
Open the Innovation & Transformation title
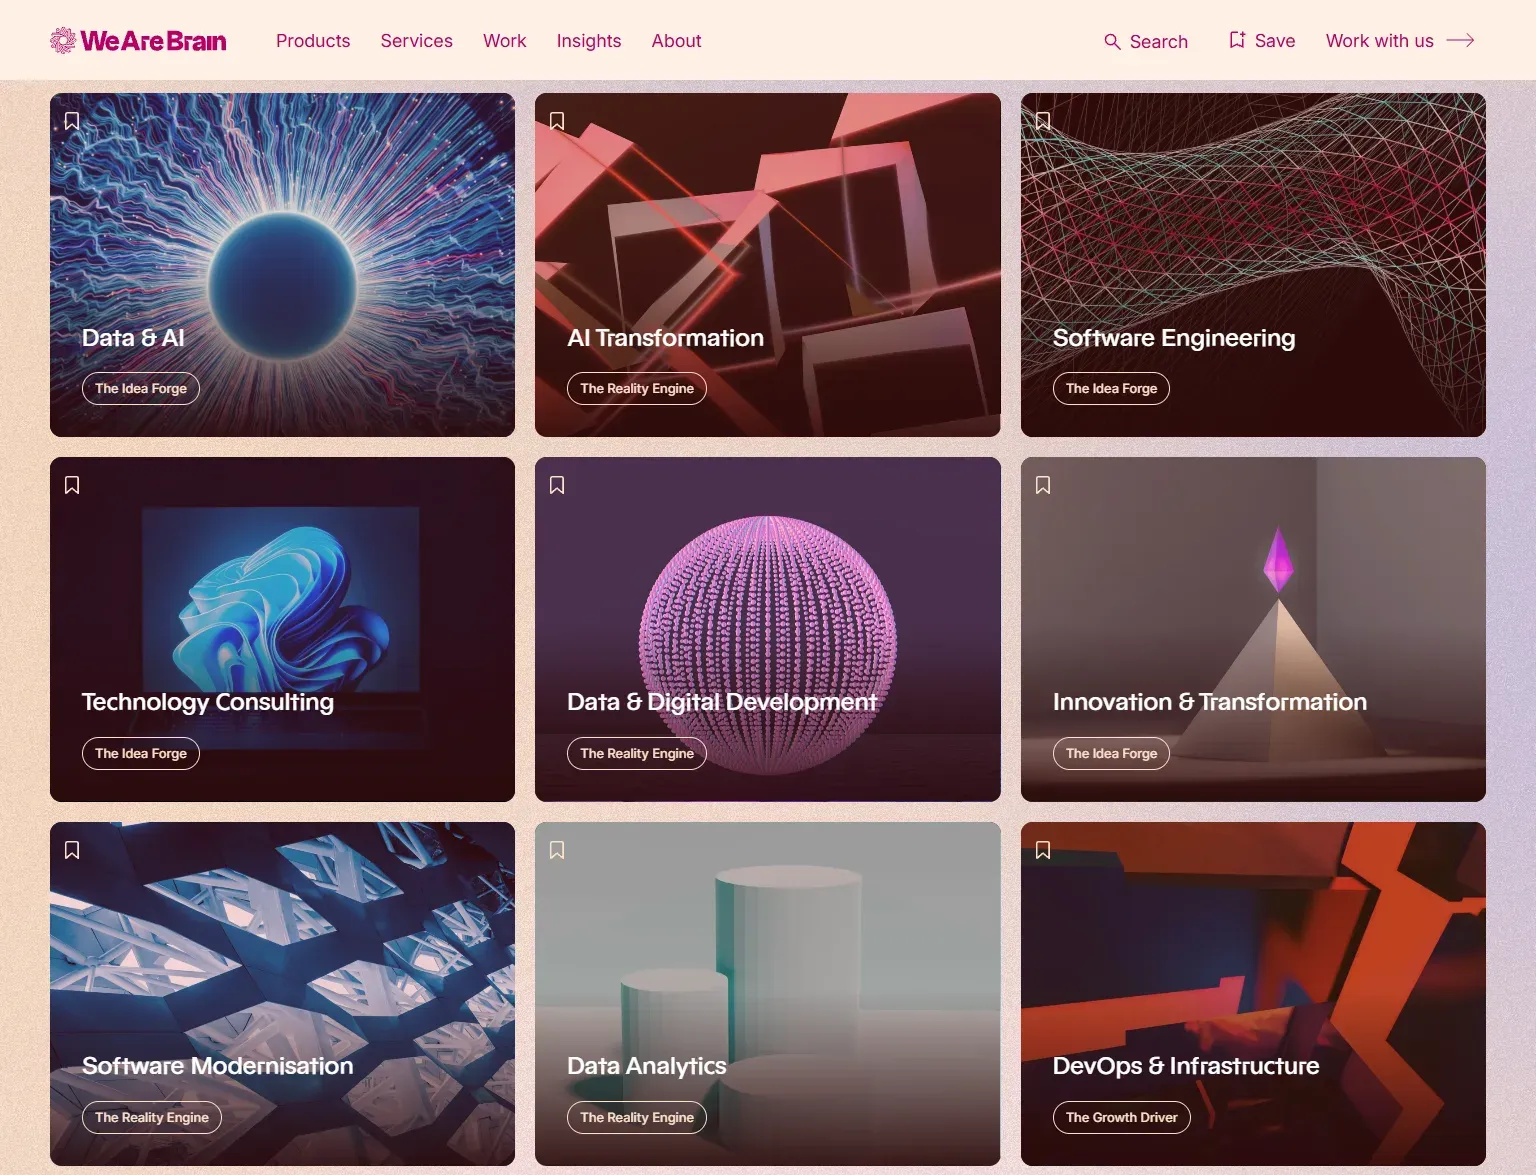point(1210,702)
